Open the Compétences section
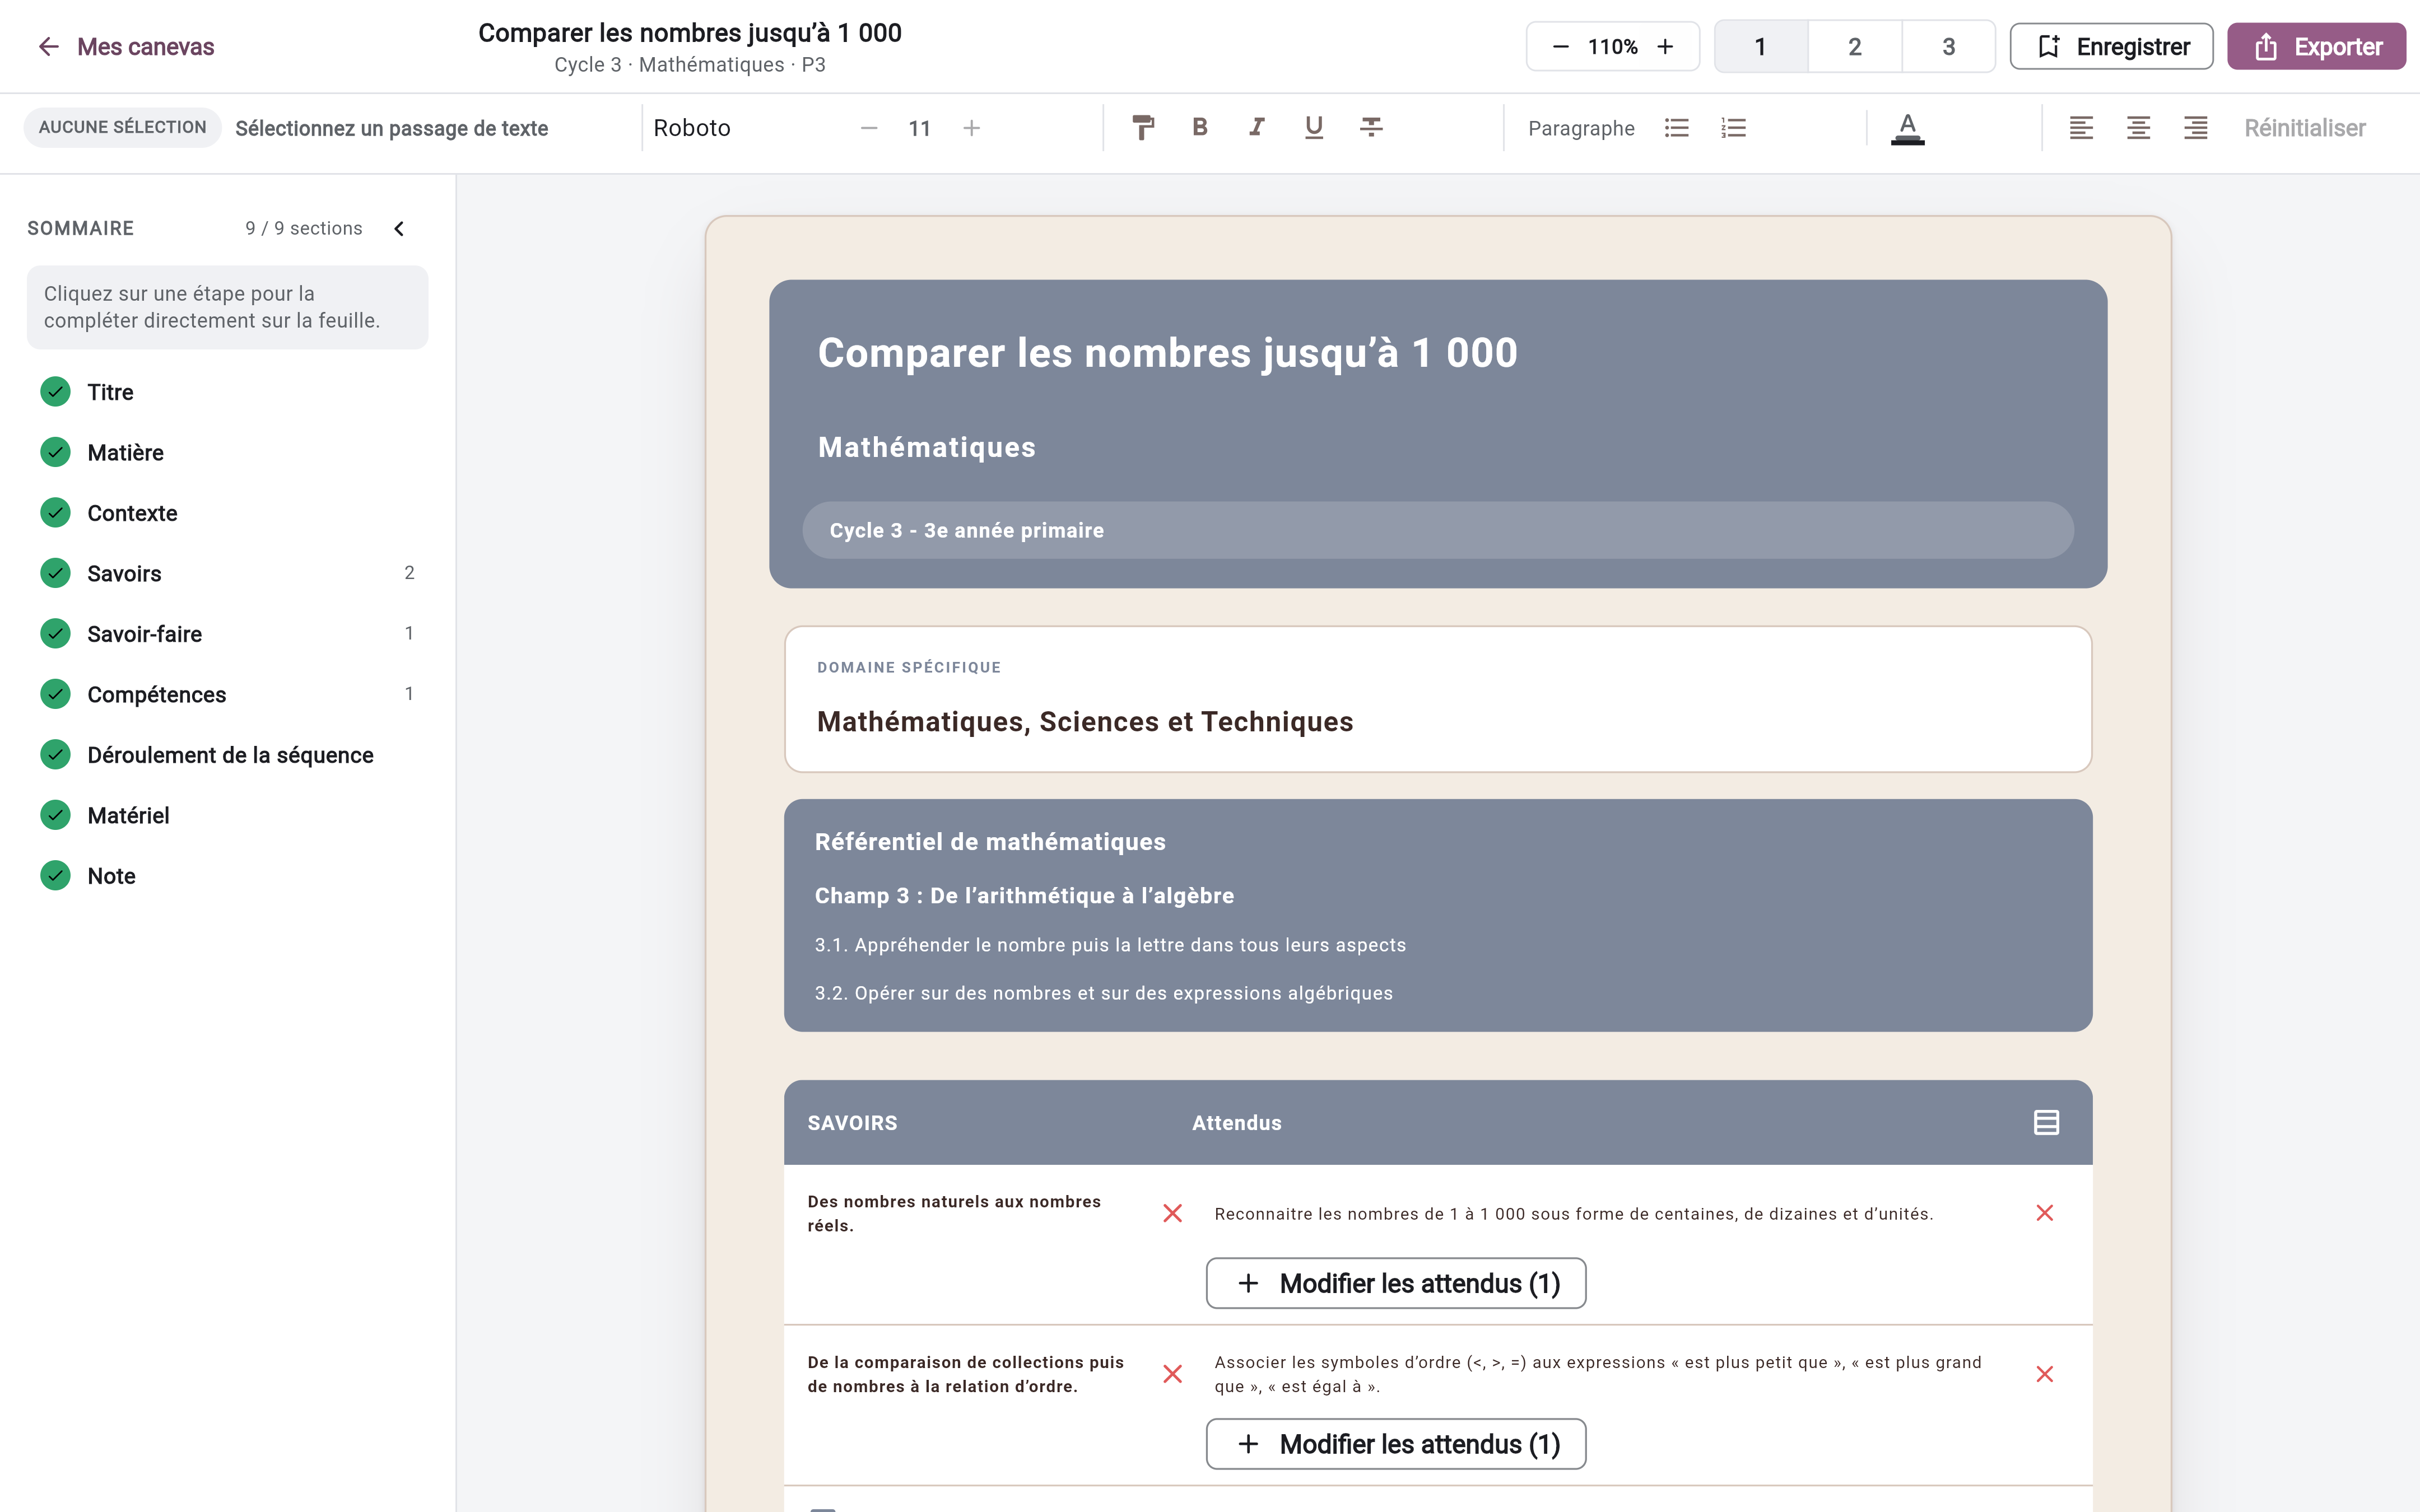This screenshot has height=1512, width=2420. pyautogui.click(x=227, y=694)
